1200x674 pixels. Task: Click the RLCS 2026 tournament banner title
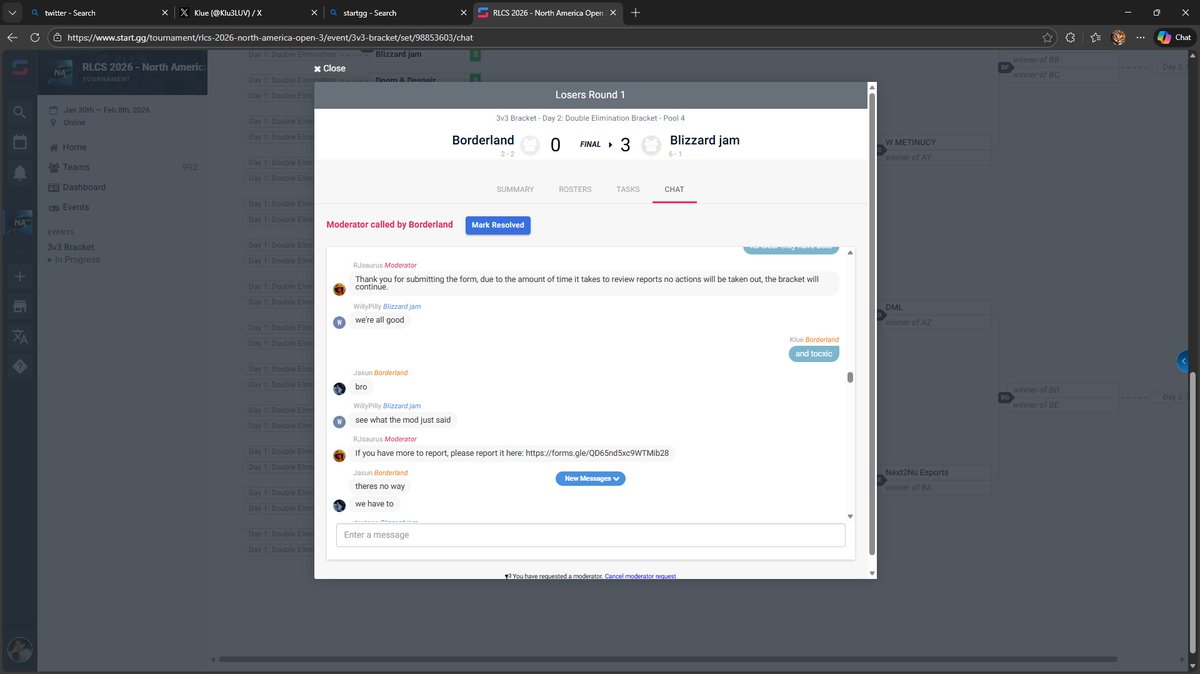point(144,67)
